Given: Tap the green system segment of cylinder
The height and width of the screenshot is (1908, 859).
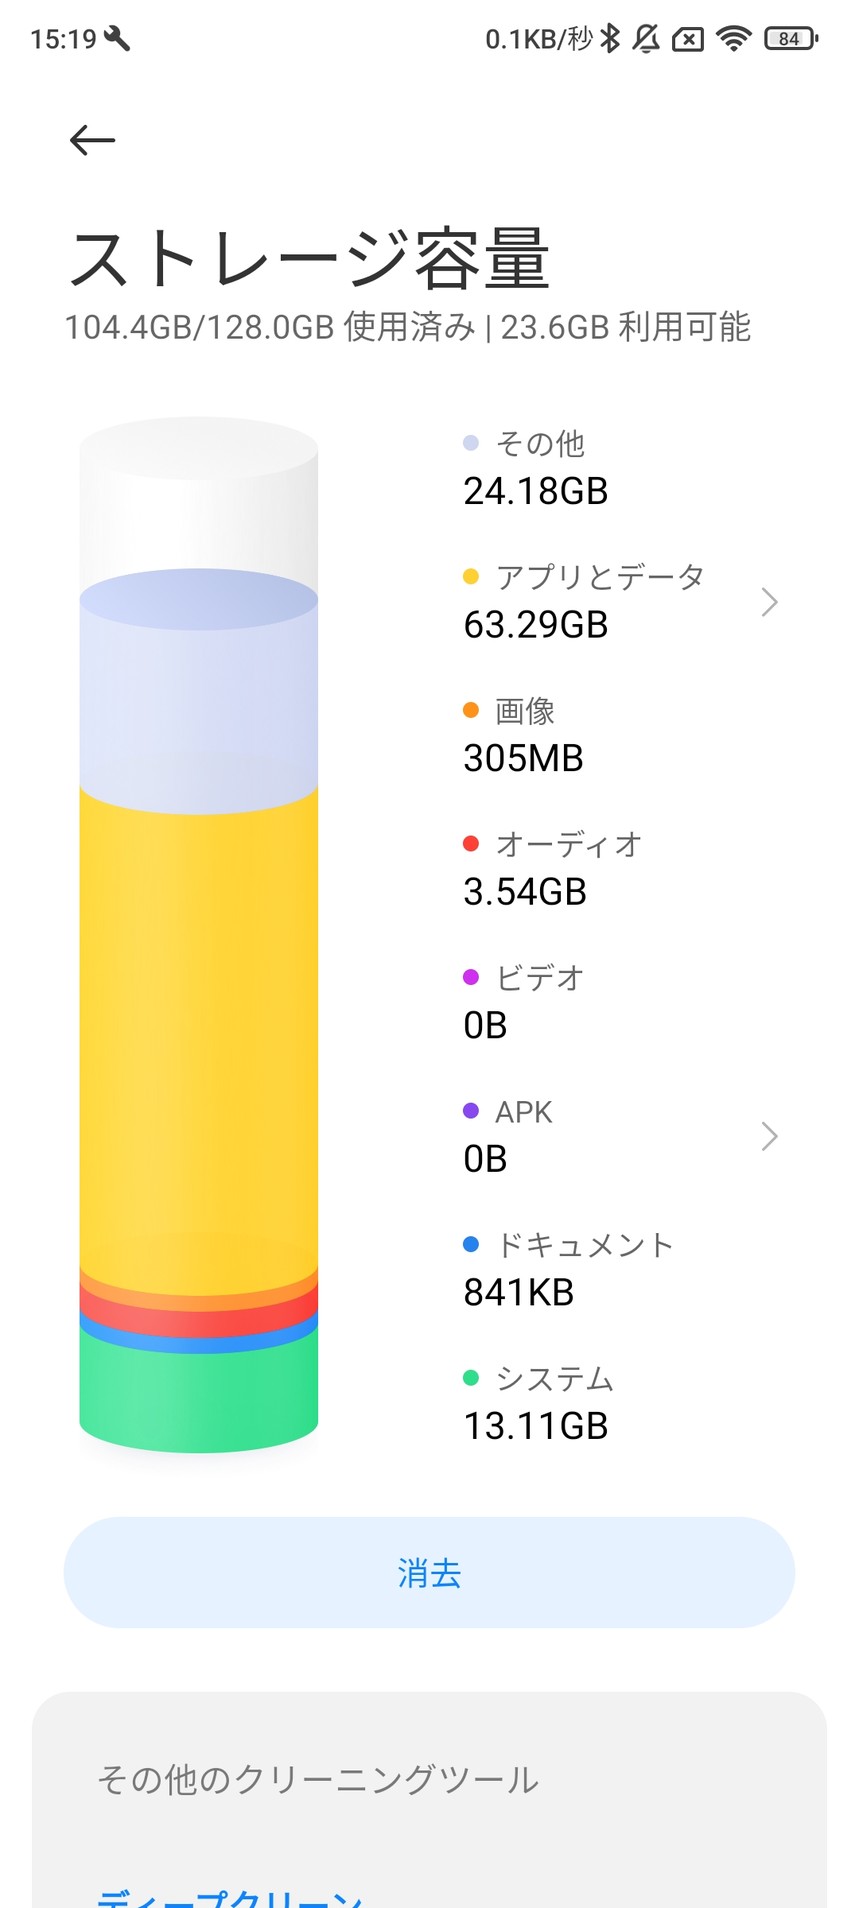Looking at the screenshot, I should click(x=199, y=1395).
